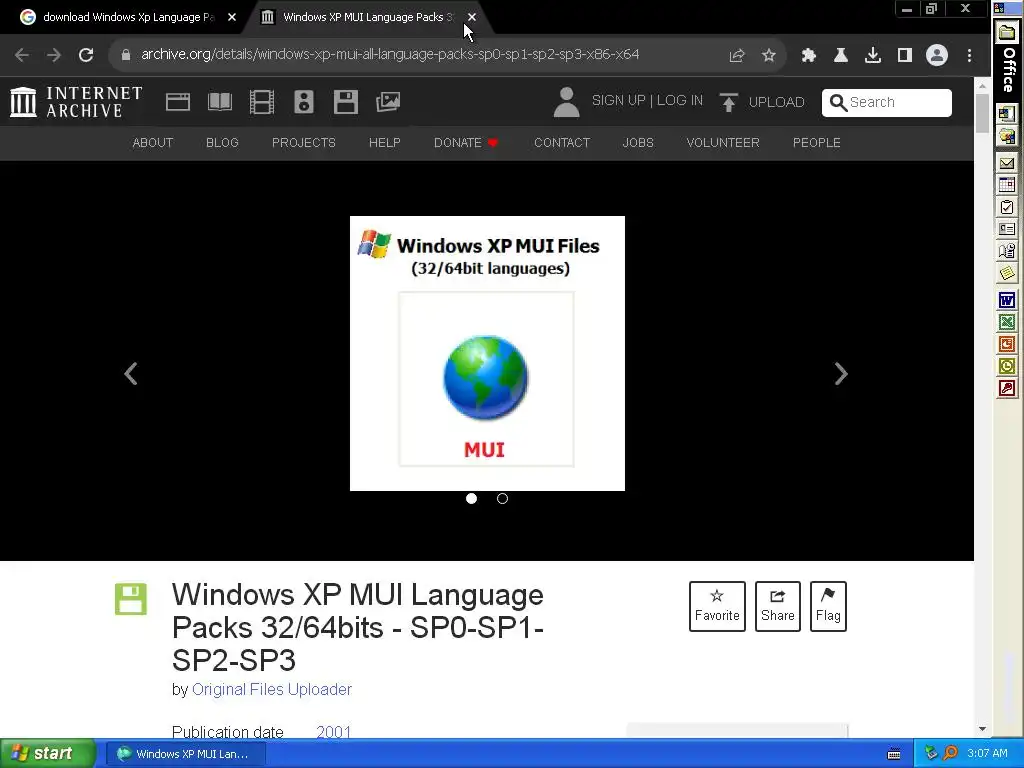Screen dimensions: 1024x768
Task: Open the VOLUNTEER menu item
Action: 723,142
